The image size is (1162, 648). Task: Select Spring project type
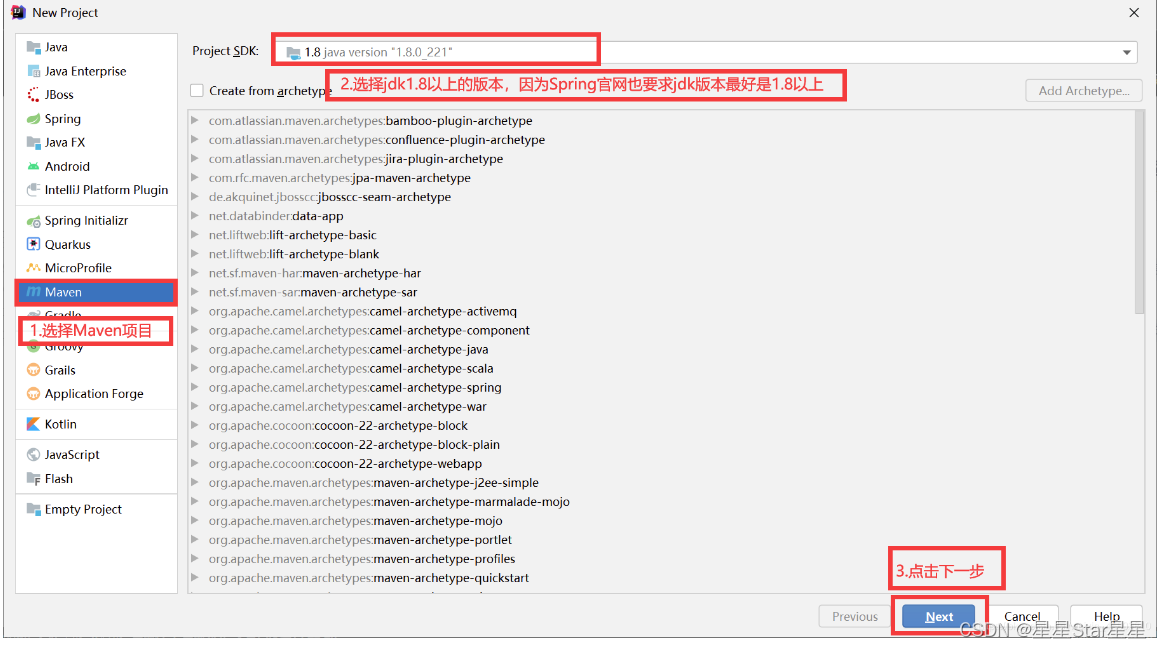coord(96,119)
